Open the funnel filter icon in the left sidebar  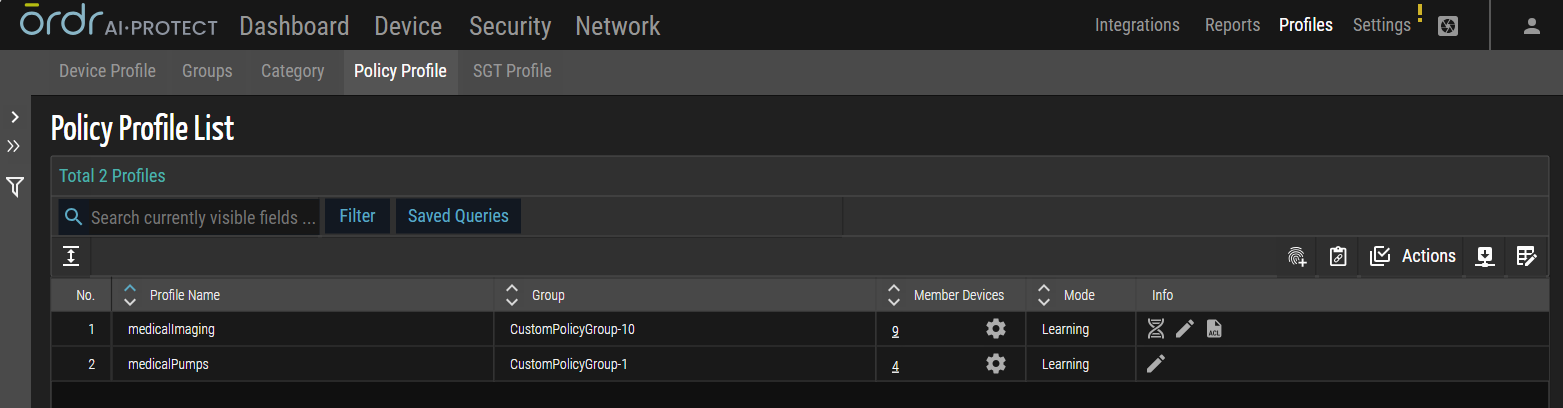point(15,187)
